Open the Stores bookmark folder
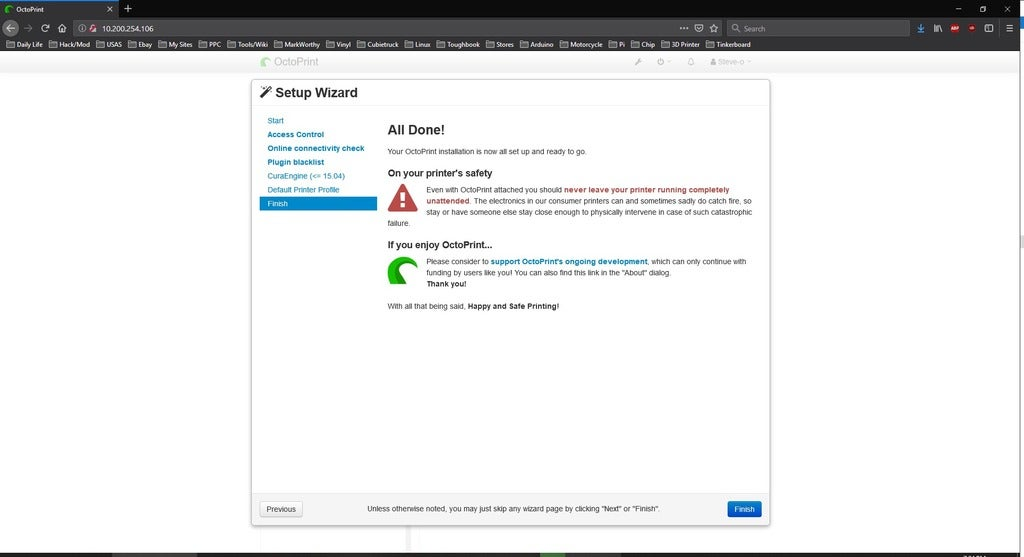The width and height of the screenshot is (1024, 557). tap(500, 44)
